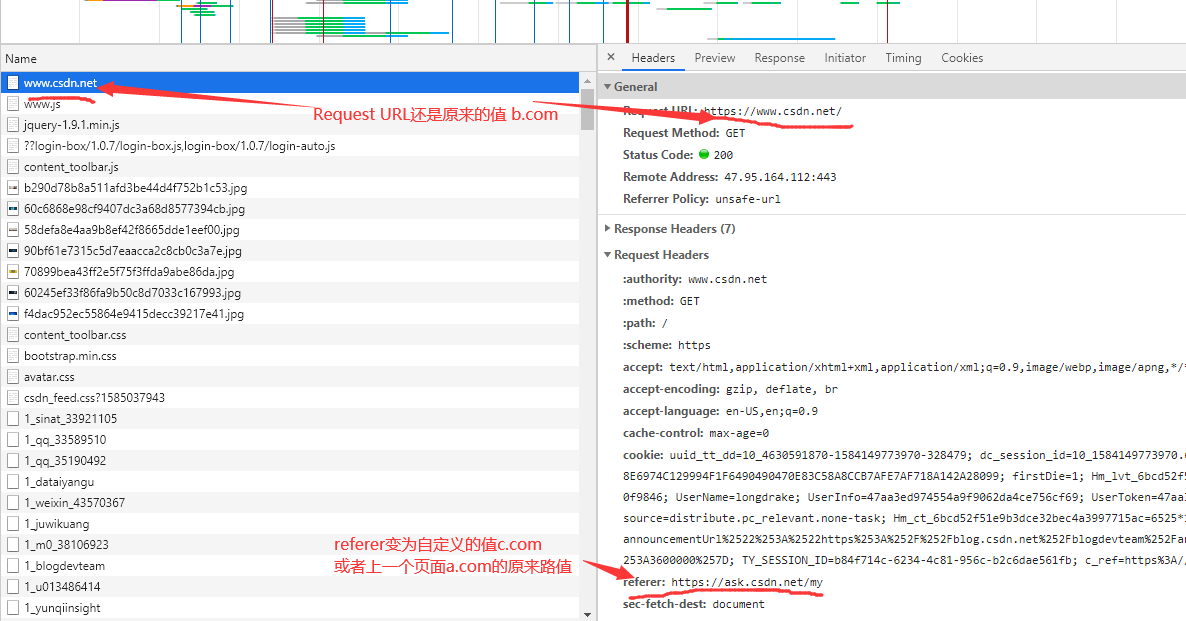
Task: Select the content_toolbar.css request
Action: [x=290, y=335]
